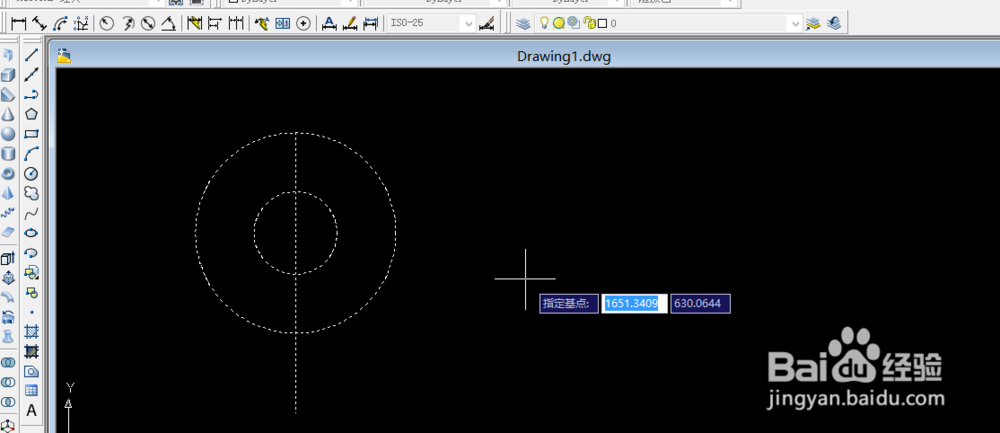Screen dimensions: 1000x433
Task: Select the 3D Sphere solid tool
Action: (x=8, y=134)
